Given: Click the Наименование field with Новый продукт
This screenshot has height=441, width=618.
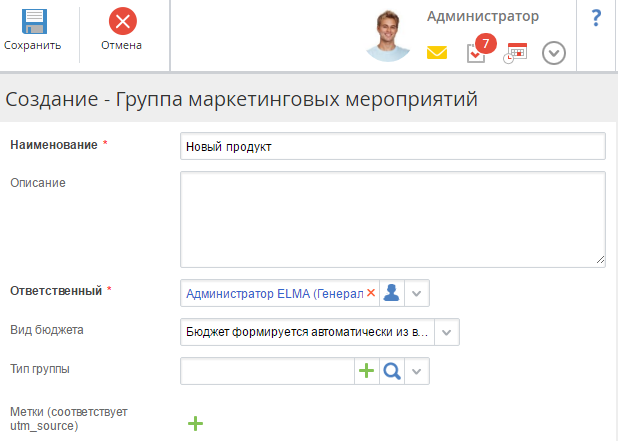Looking at the screenshot, I should click(x=392, y=146).
